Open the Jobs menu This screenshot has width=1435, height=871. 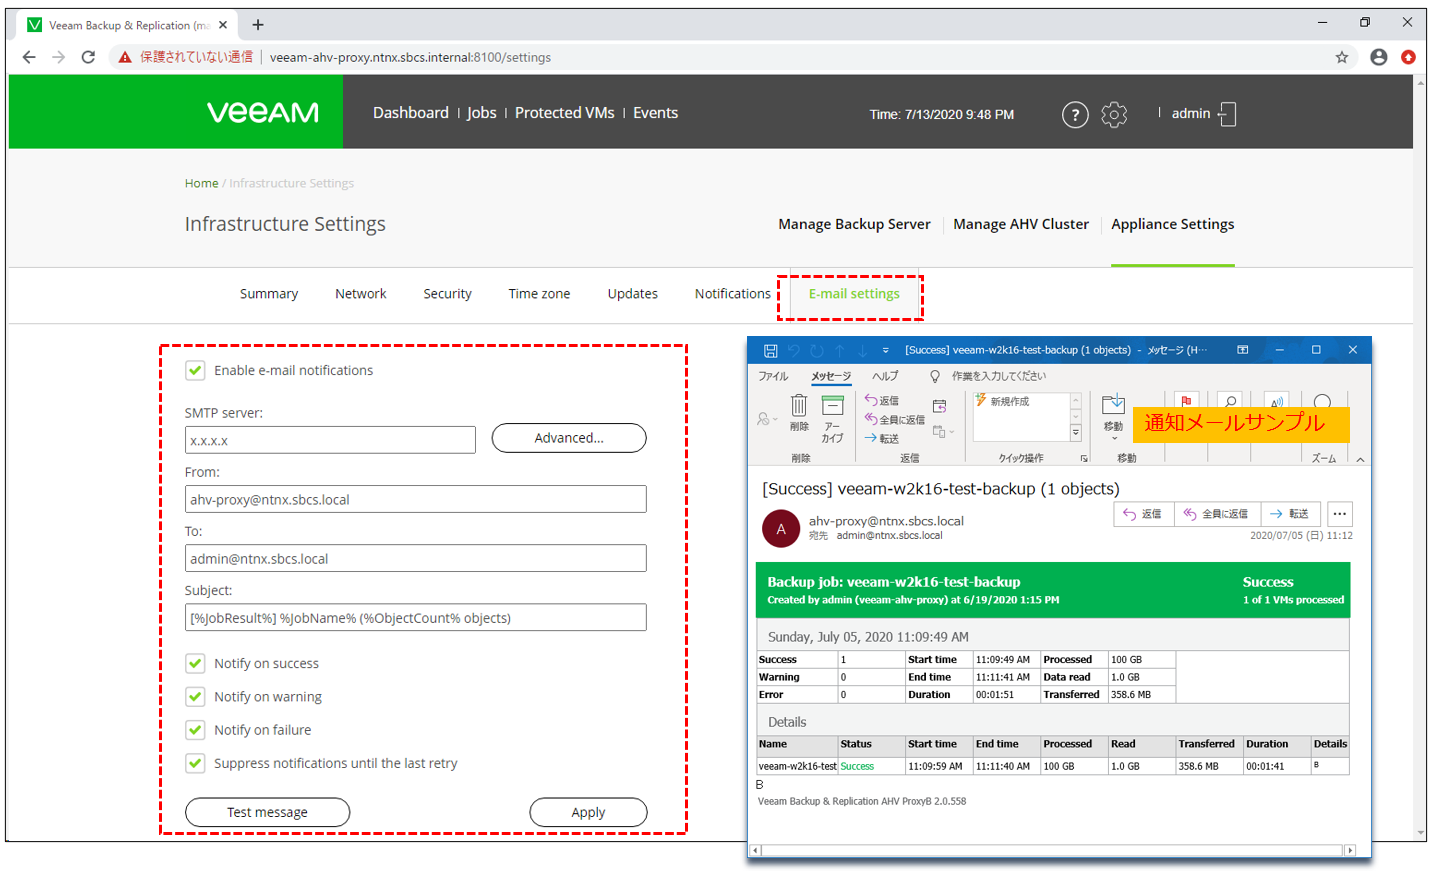tap(482, 113)
